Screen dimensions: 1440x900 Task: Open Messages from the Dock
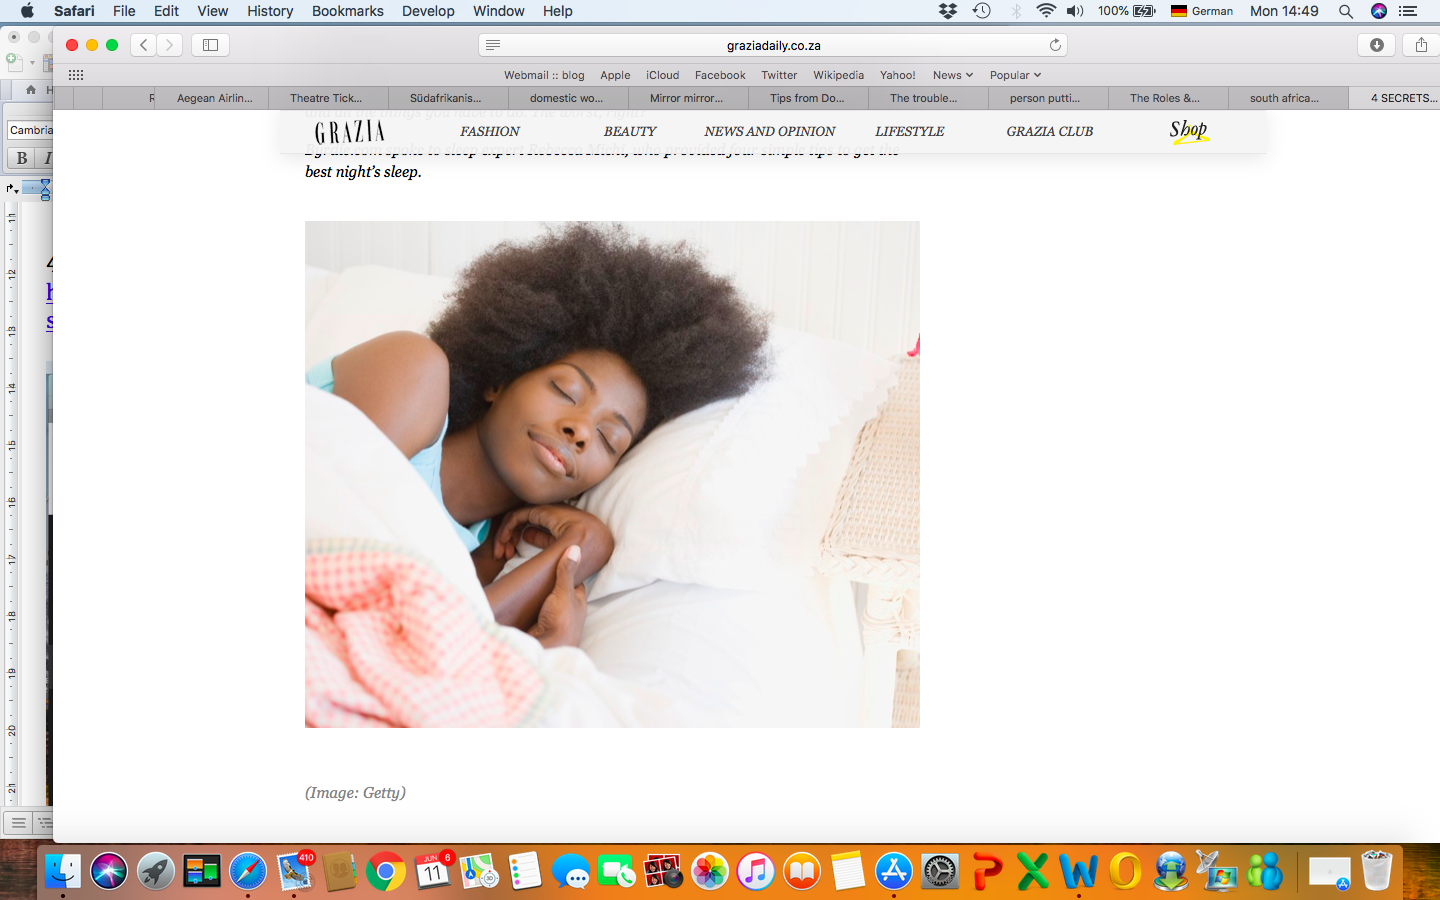coord(571,871)
